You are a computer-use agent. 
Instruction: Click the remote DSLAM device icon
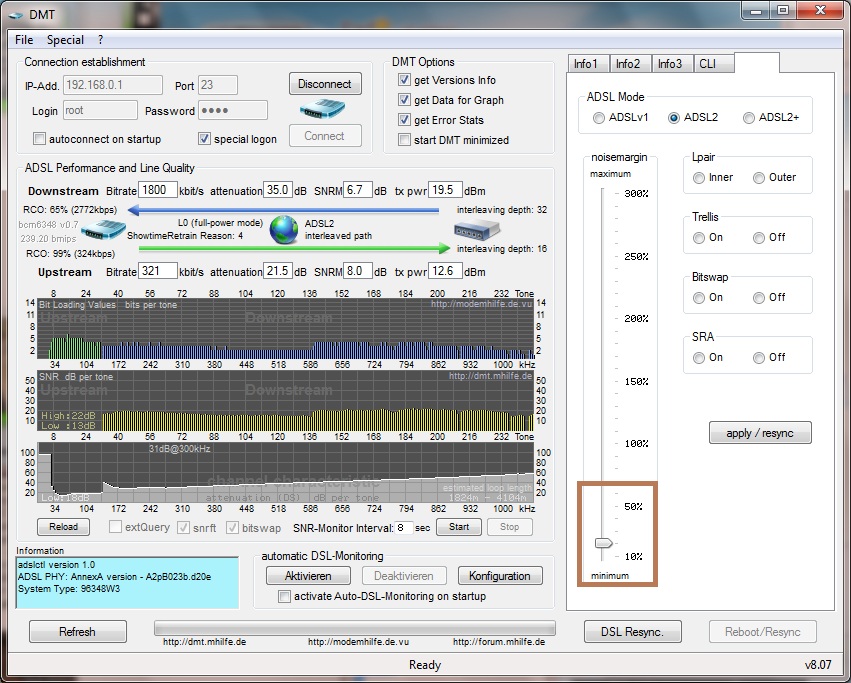pyautogui.click(x=477, y=232)
